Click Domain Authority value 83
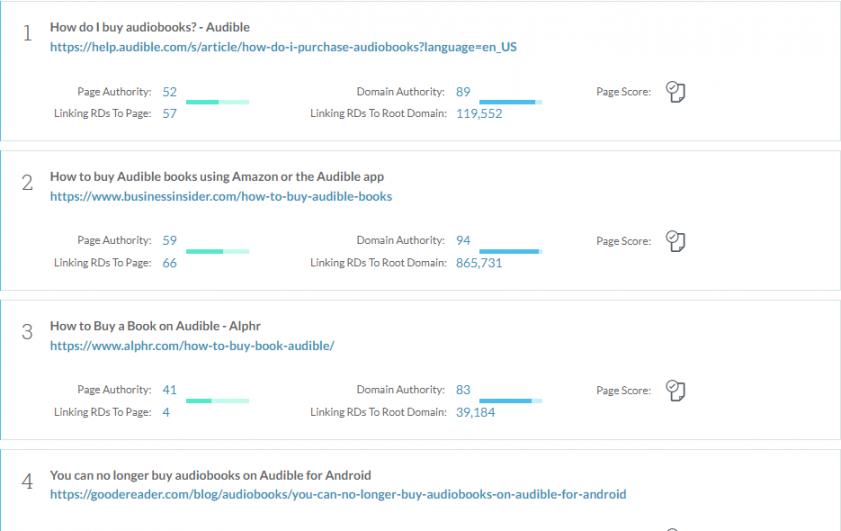841x531 pixels. coord(463,390)
